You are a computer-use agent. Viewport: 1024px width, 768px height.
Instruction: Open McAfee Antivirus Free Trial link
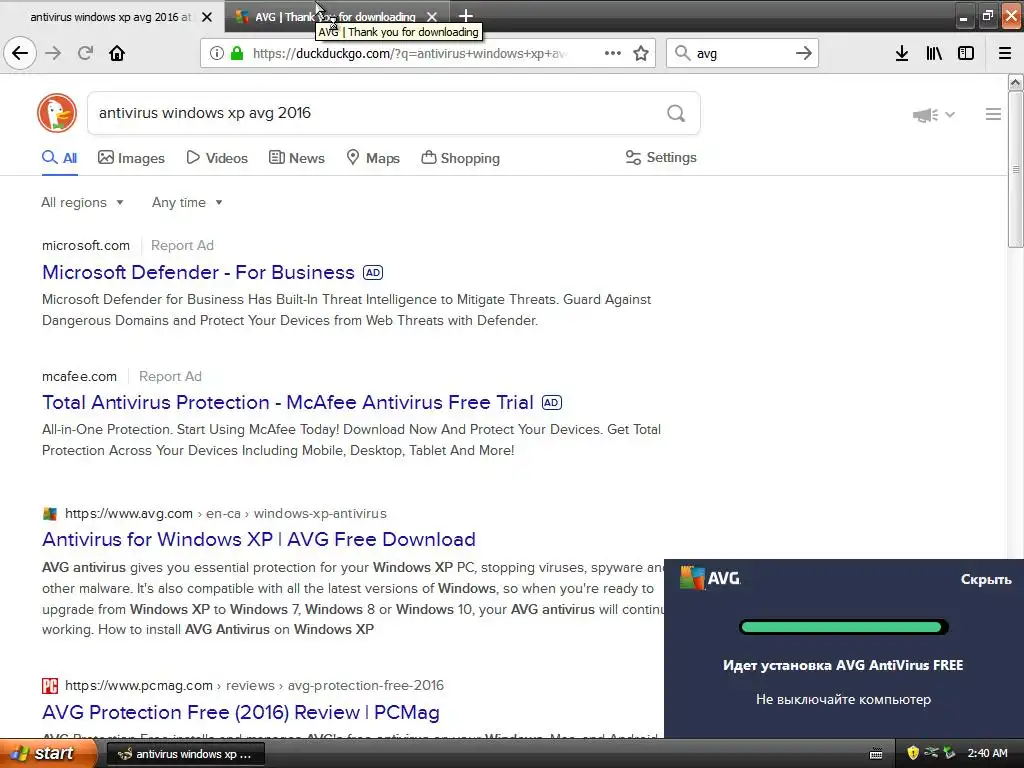(x=288, y=402)
